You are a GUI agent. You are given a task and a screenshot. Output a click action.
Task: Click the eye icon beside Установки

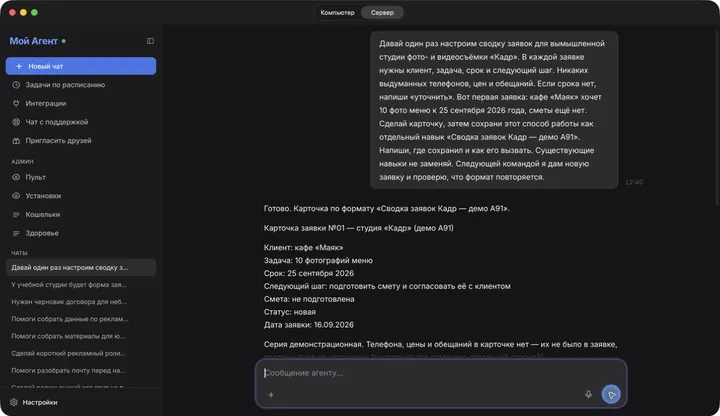pyautogui.click(x=16, y=196)
